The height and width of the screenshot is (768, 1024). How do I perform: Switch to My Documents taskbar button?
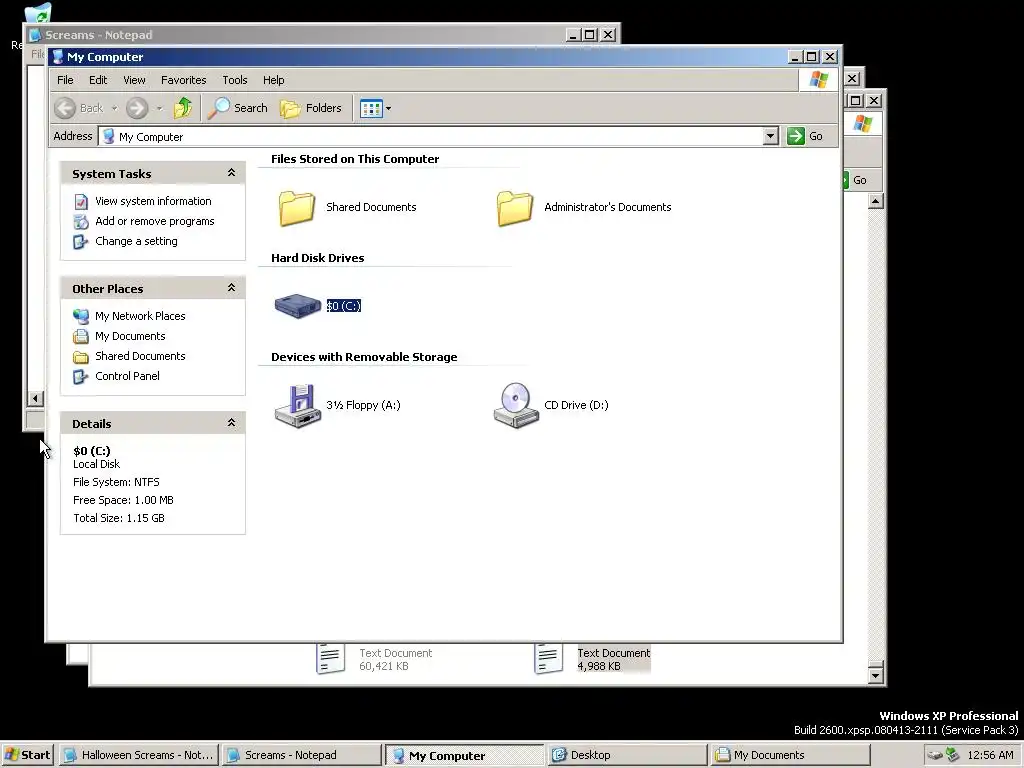tap(790, 755)
